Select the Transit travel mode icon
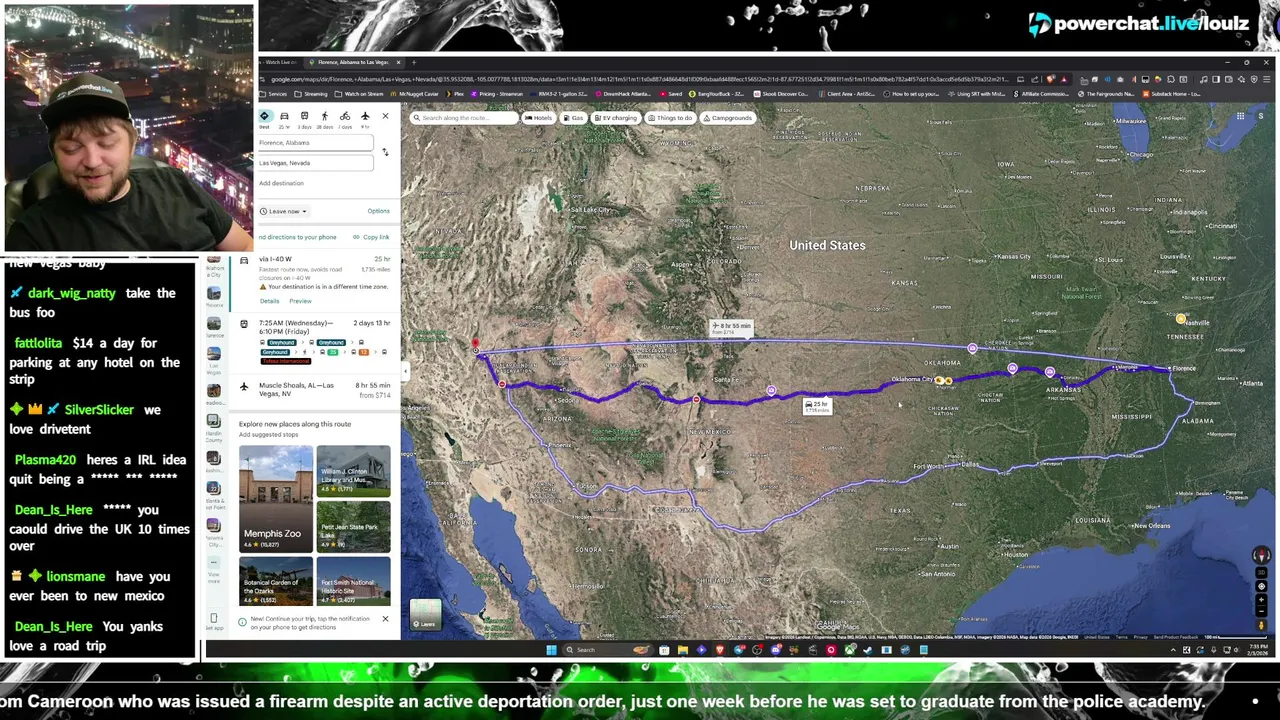This screenshot has width=1280, height=720. [304, 116]
